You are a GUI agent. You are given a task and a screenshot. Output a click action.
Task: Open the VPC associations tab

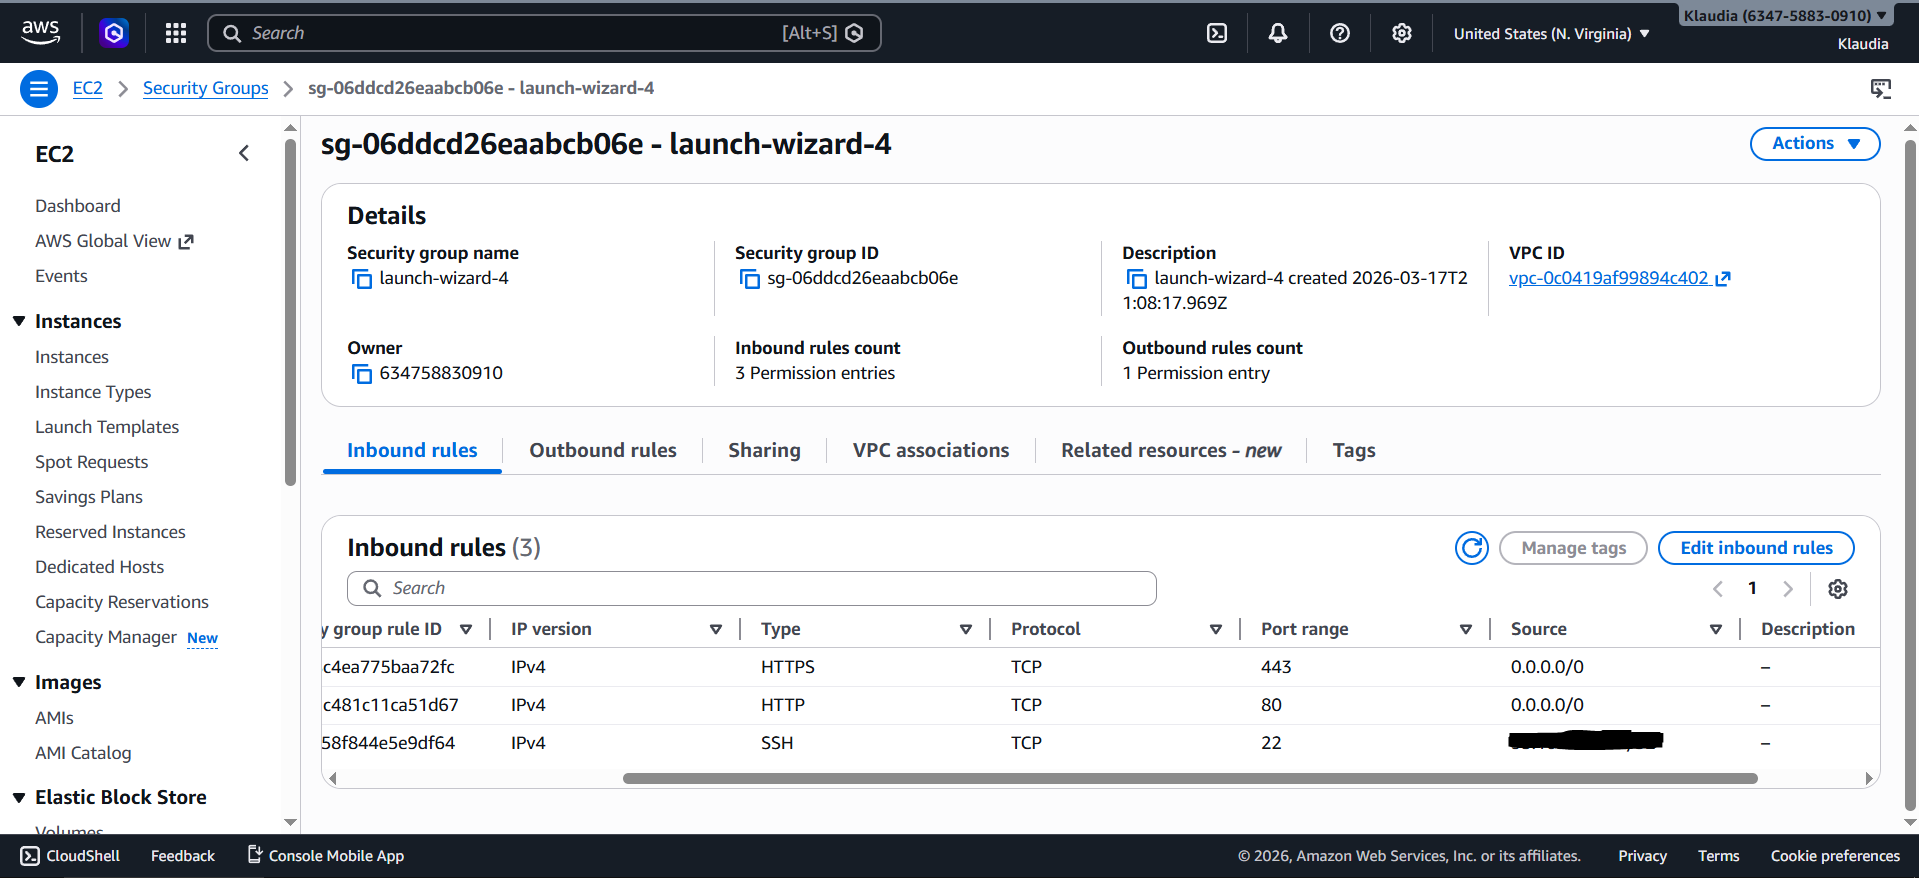point(931,451)
